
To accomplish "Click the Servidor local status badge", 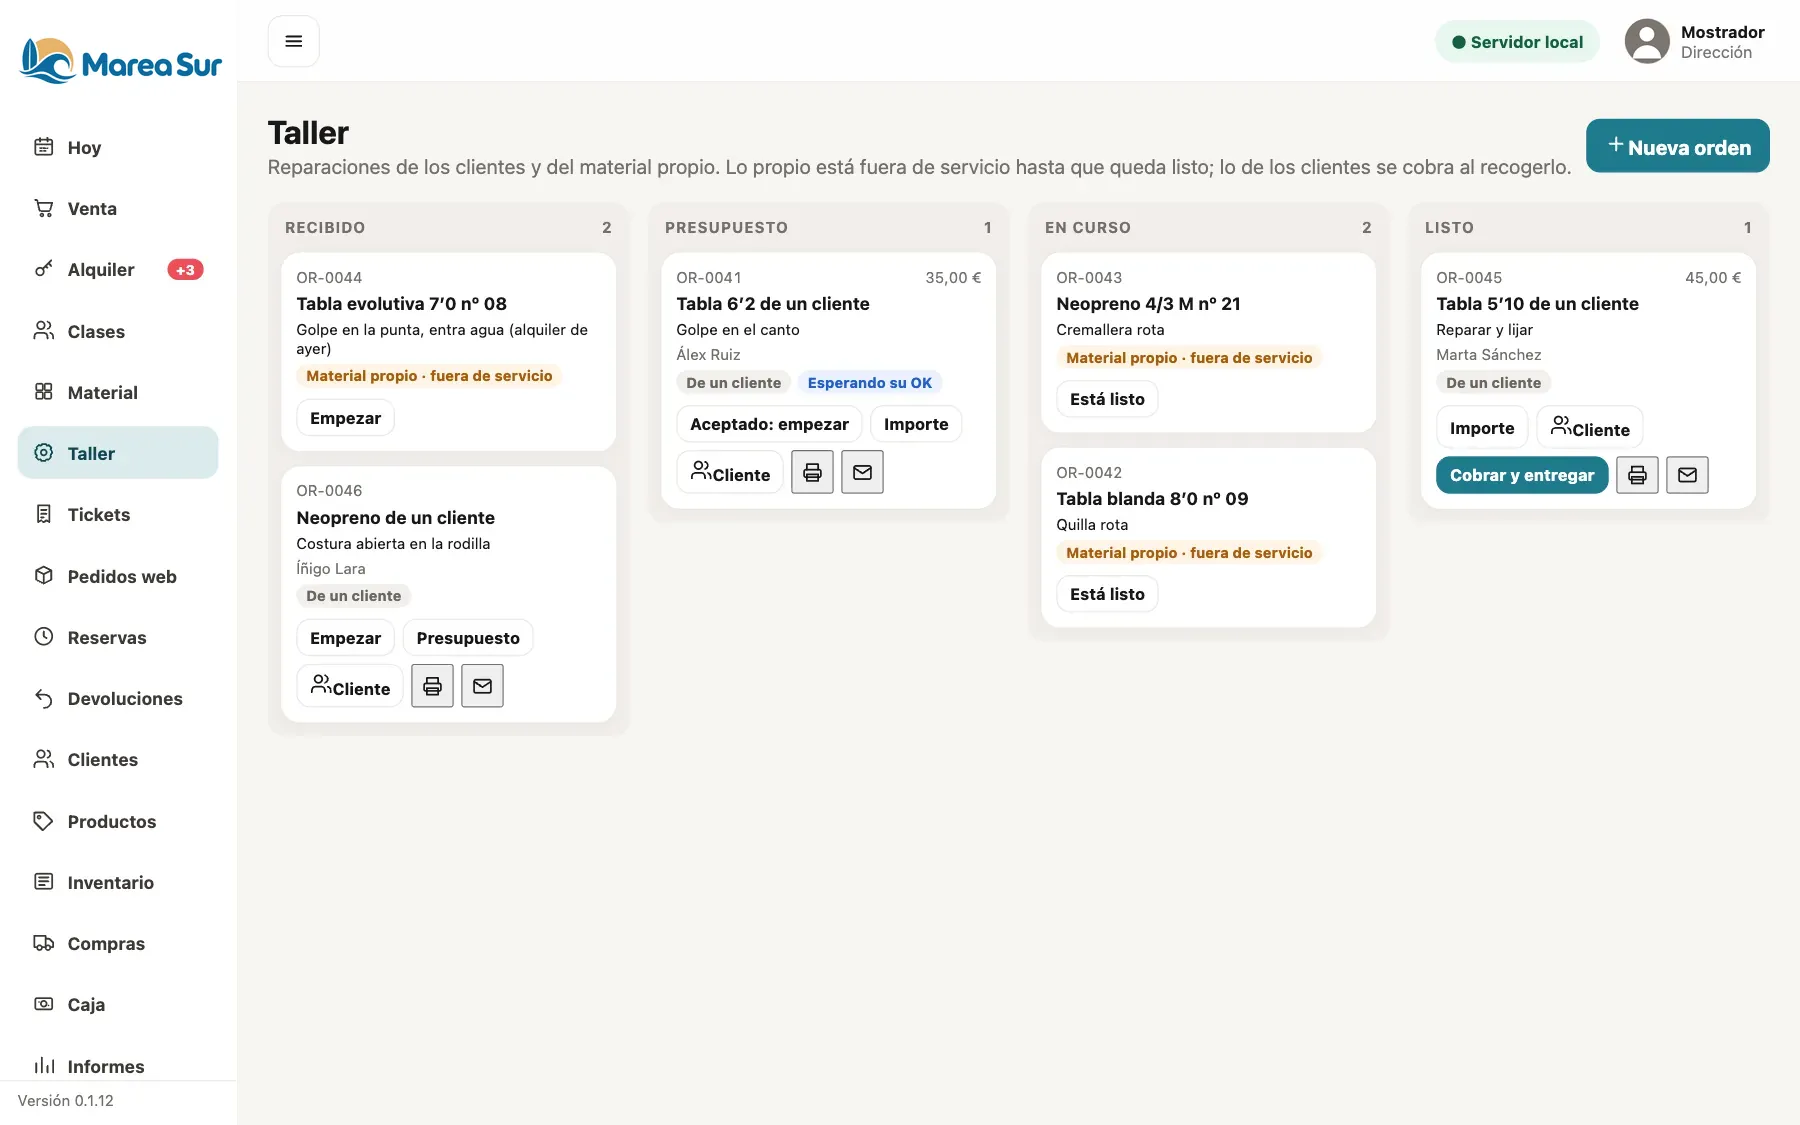I will pos(1517,42).
